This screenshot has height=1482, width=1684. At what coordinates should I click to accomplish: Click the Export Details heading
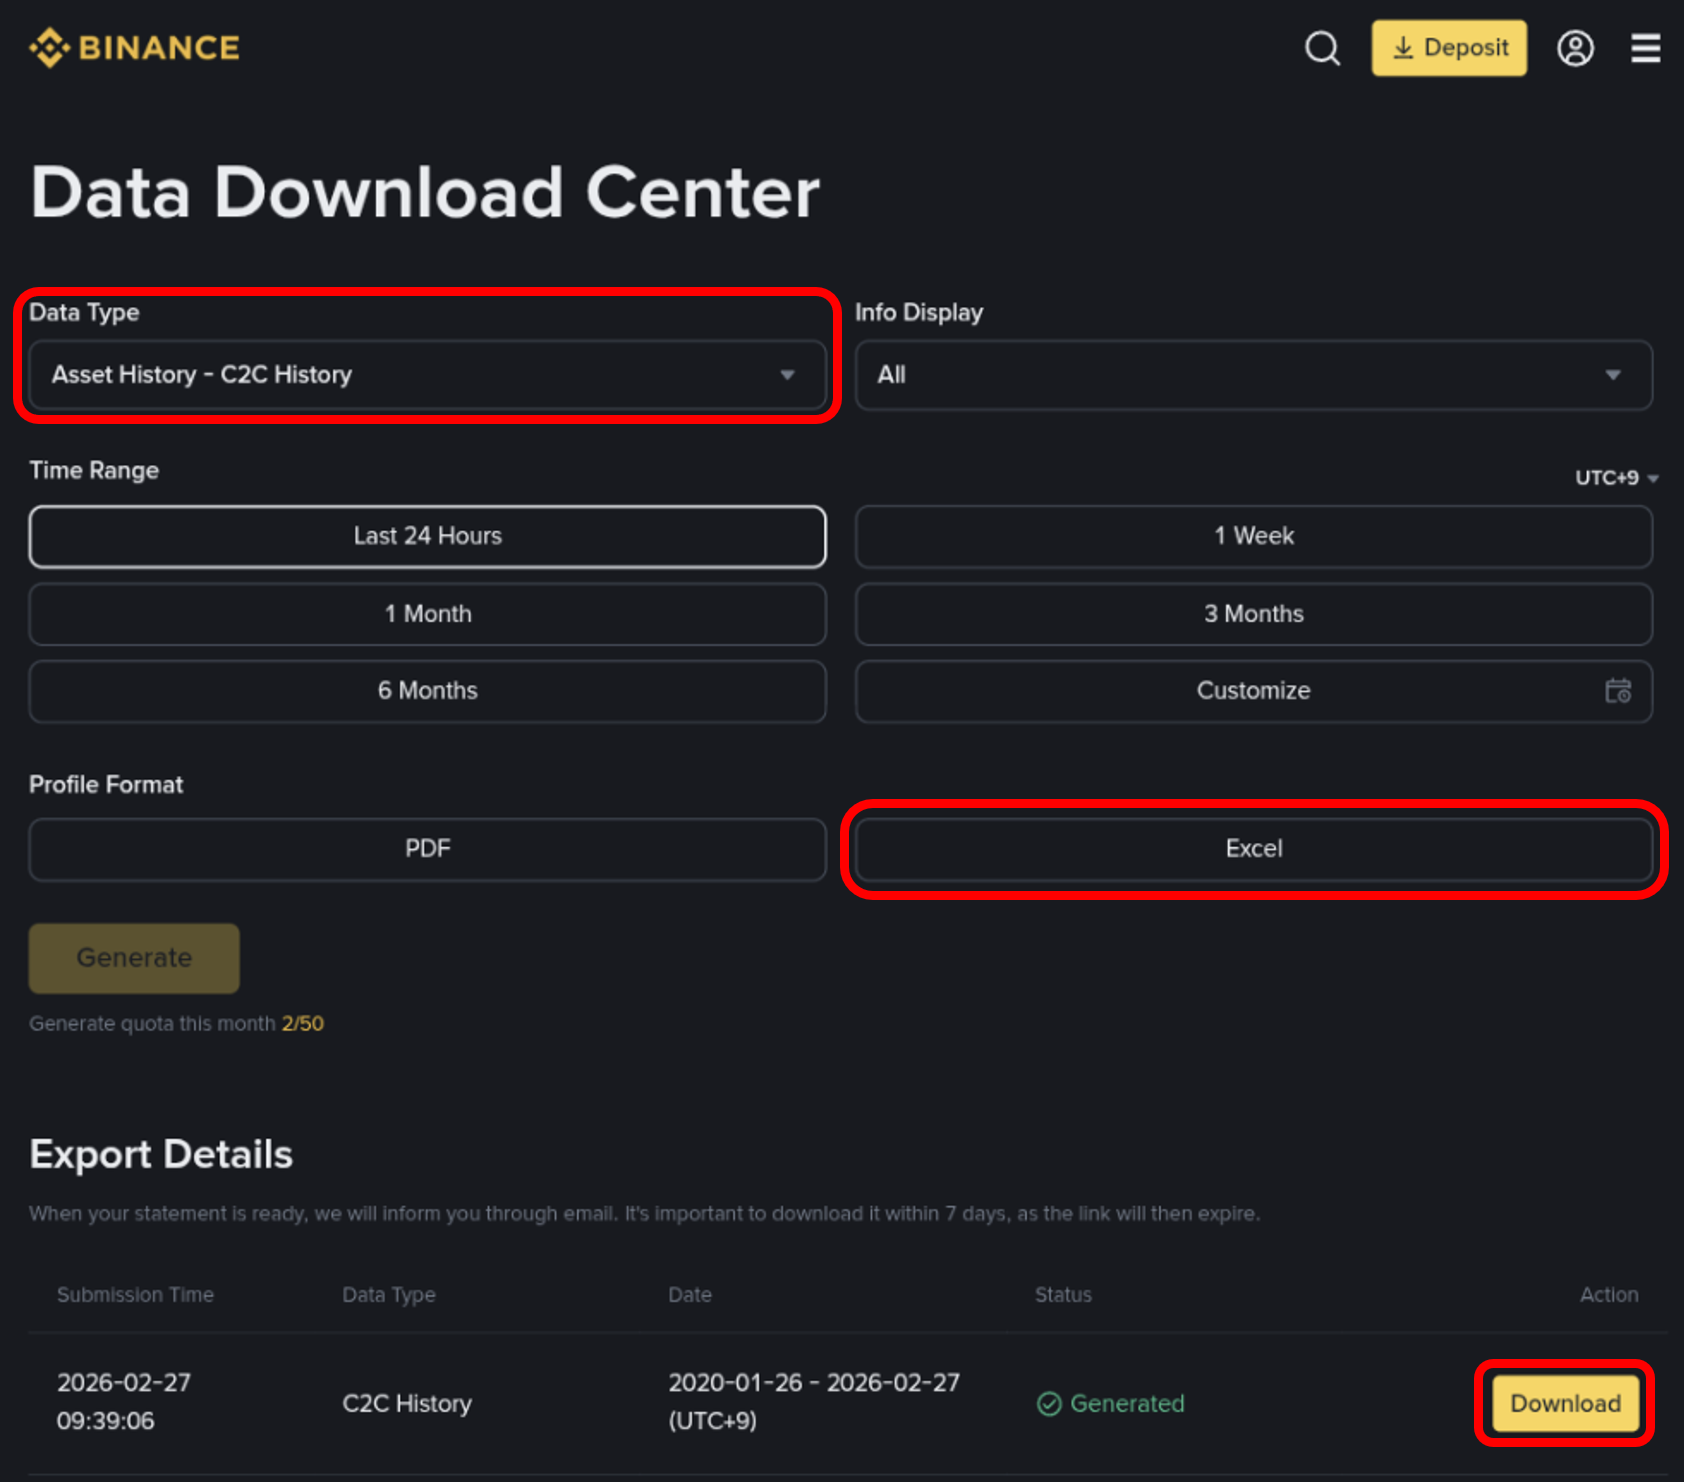point(161,1155)
